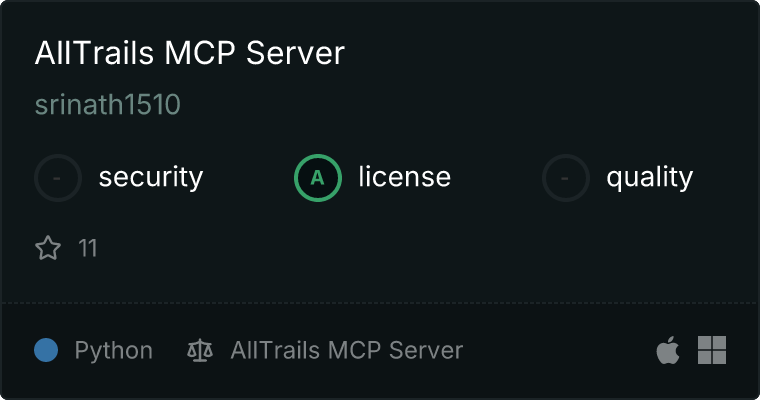Click the green license A grade badge
This screenshot has height=400, width=760.
317,178
